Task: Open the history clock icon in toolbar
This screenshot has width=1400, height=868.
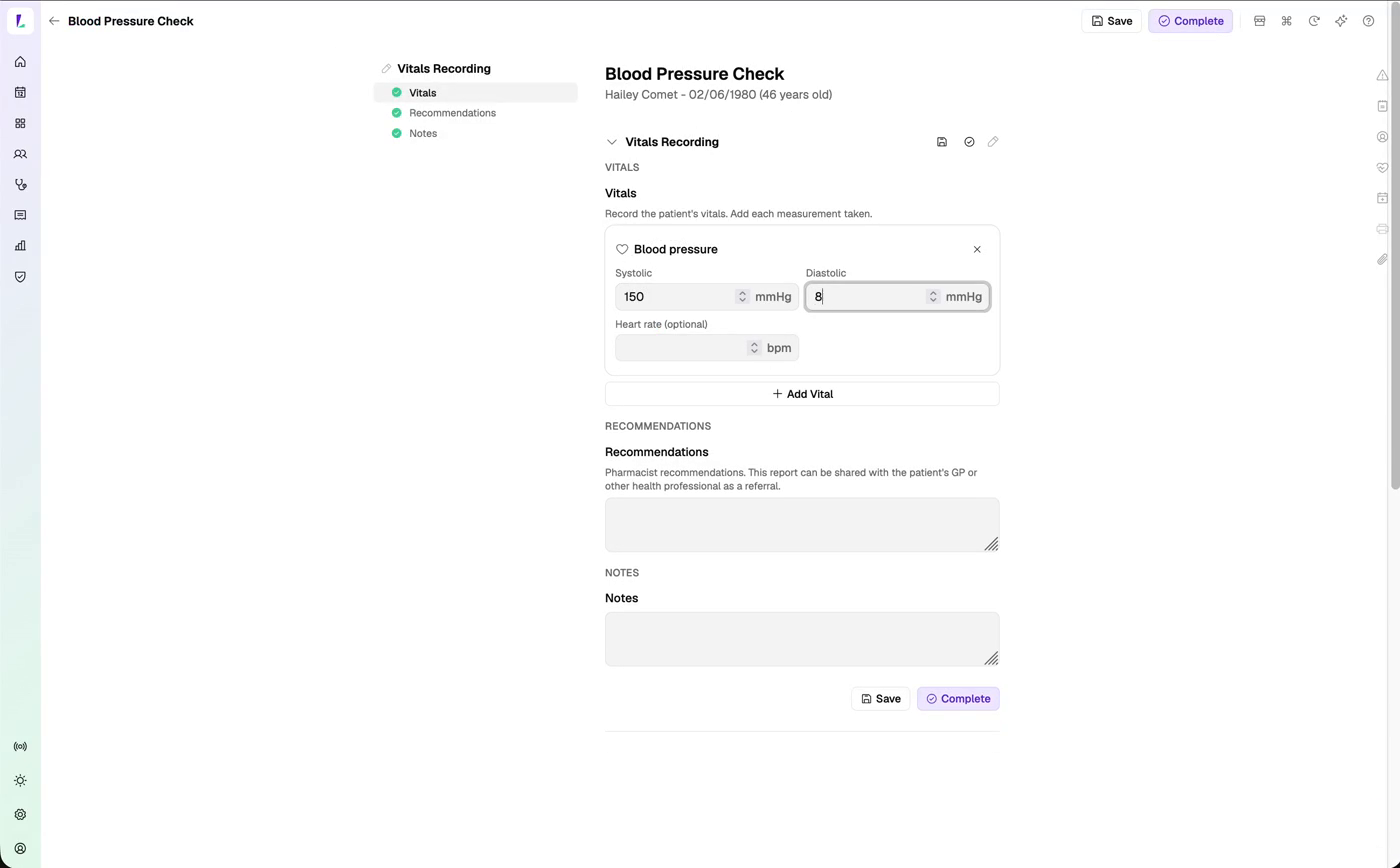Action: (1314, 21)
